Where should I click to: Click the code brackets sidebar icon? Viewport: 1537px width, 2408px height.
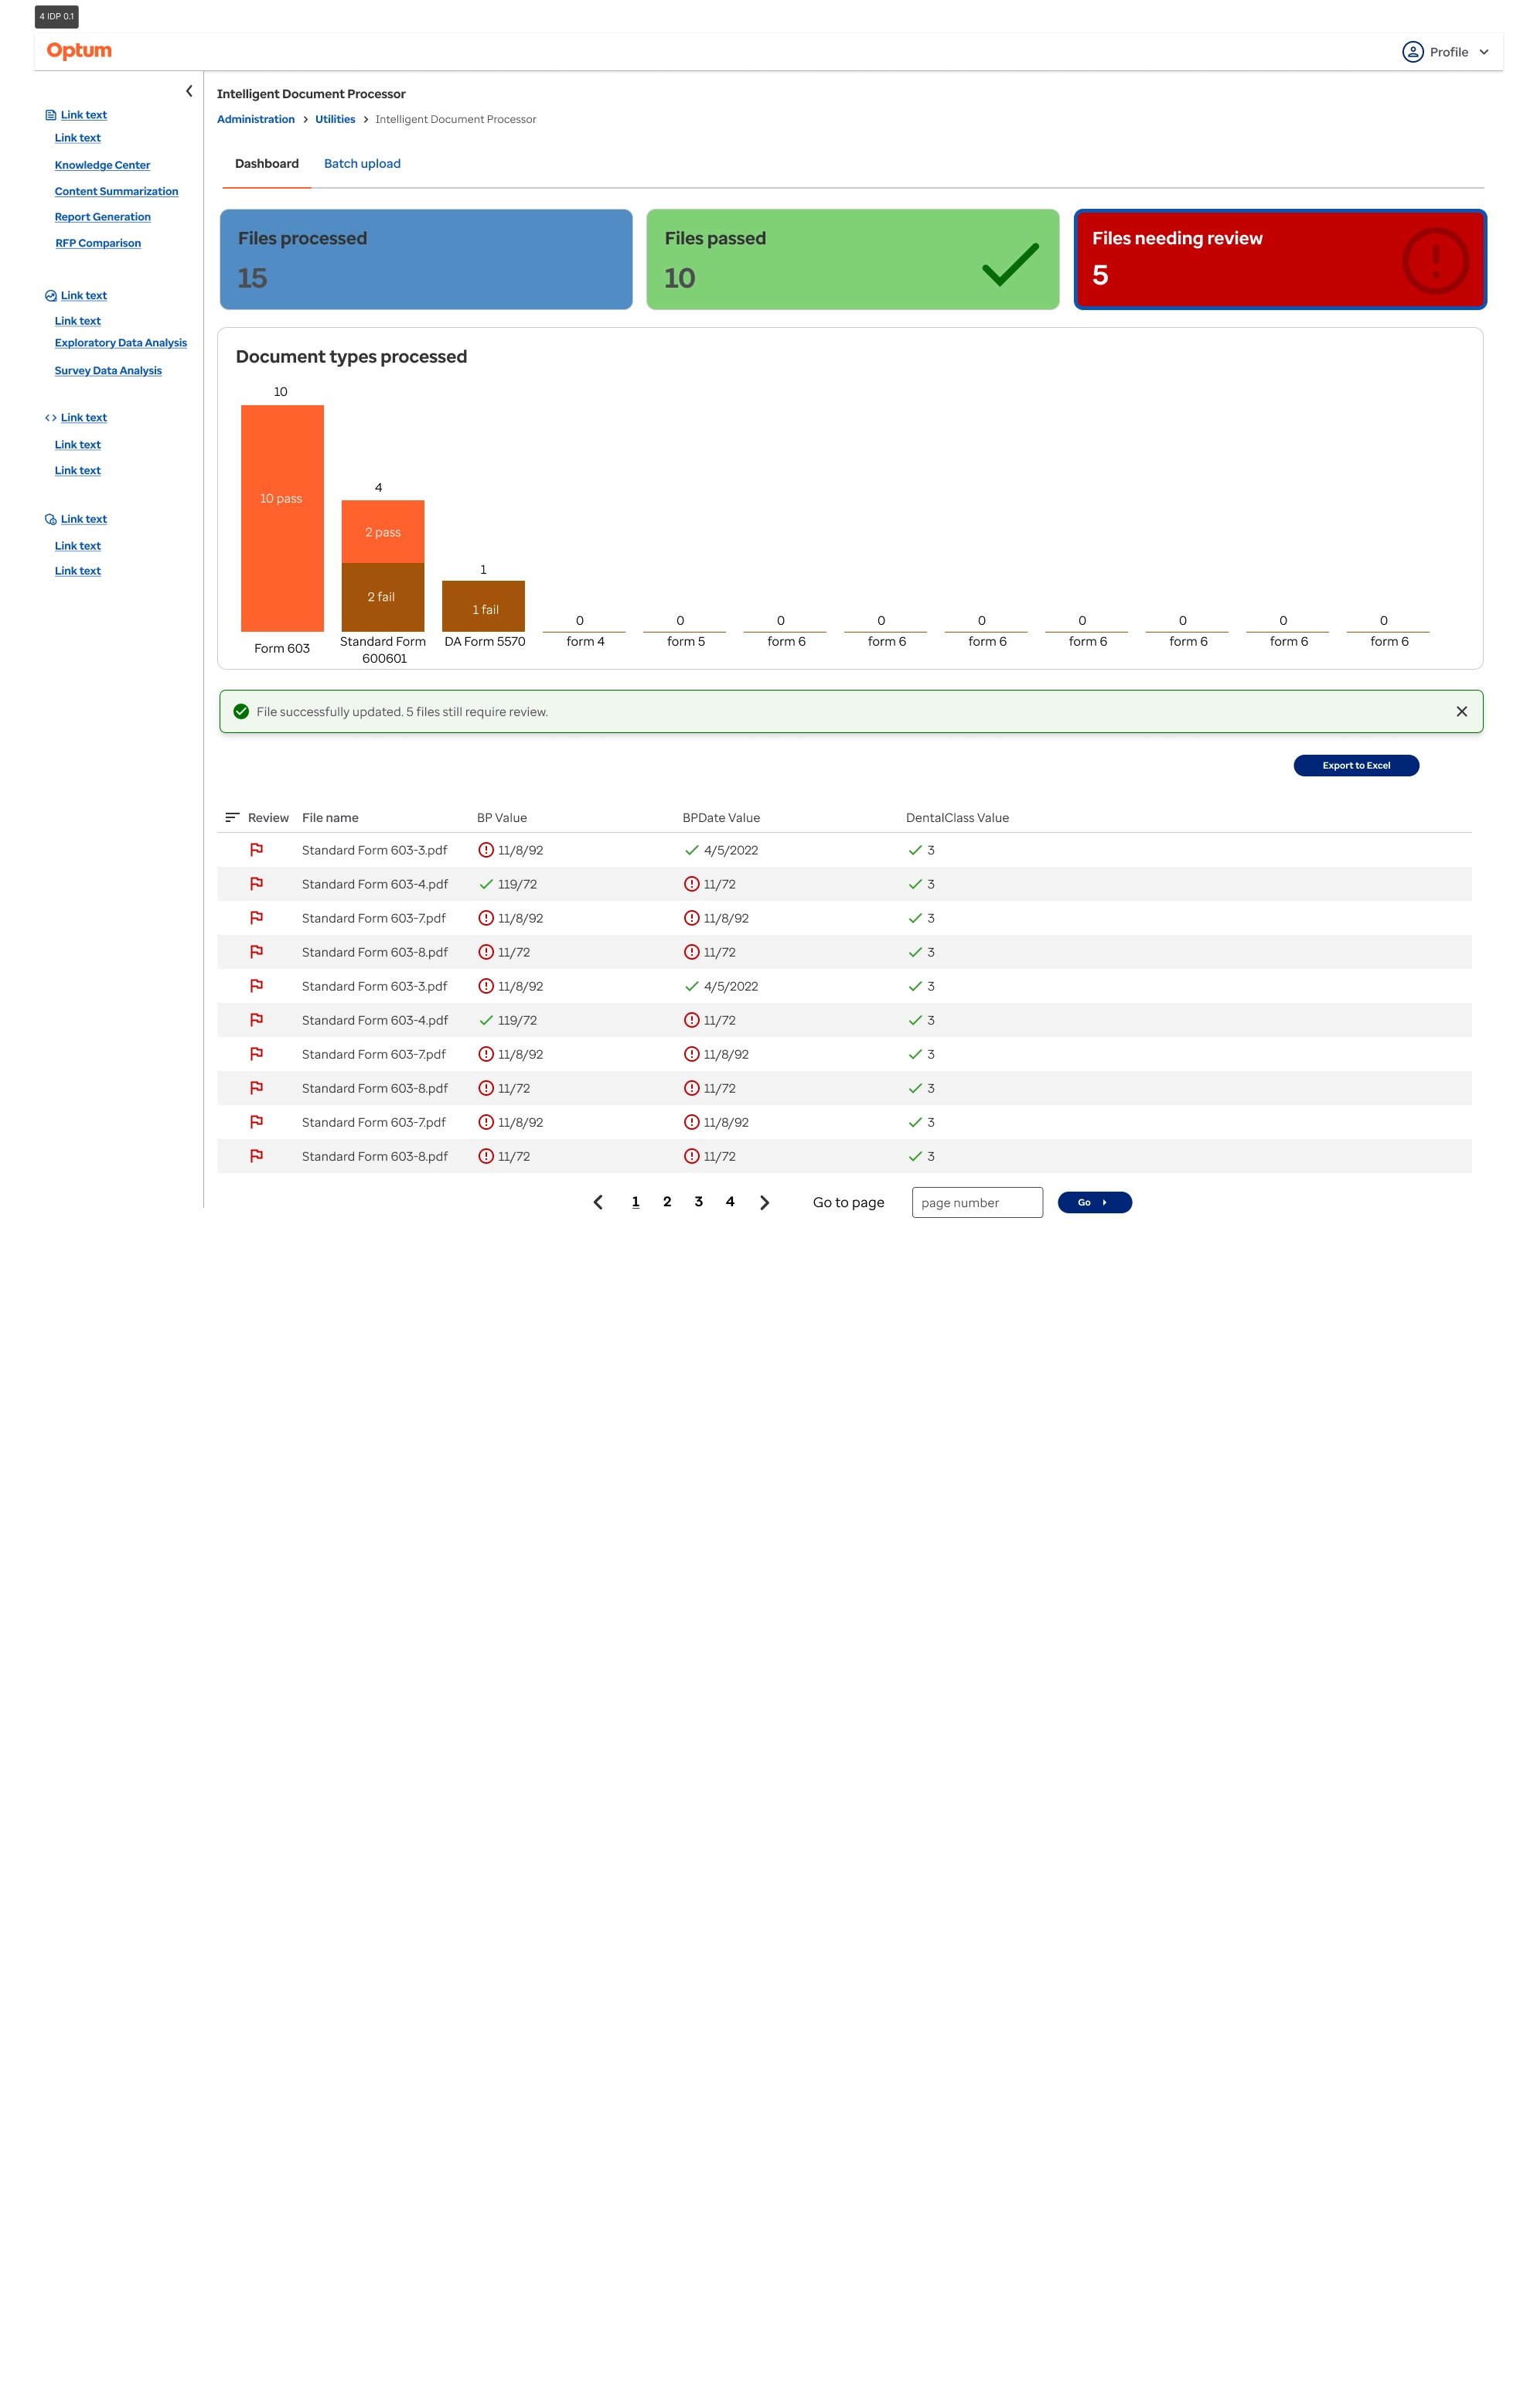50,418
